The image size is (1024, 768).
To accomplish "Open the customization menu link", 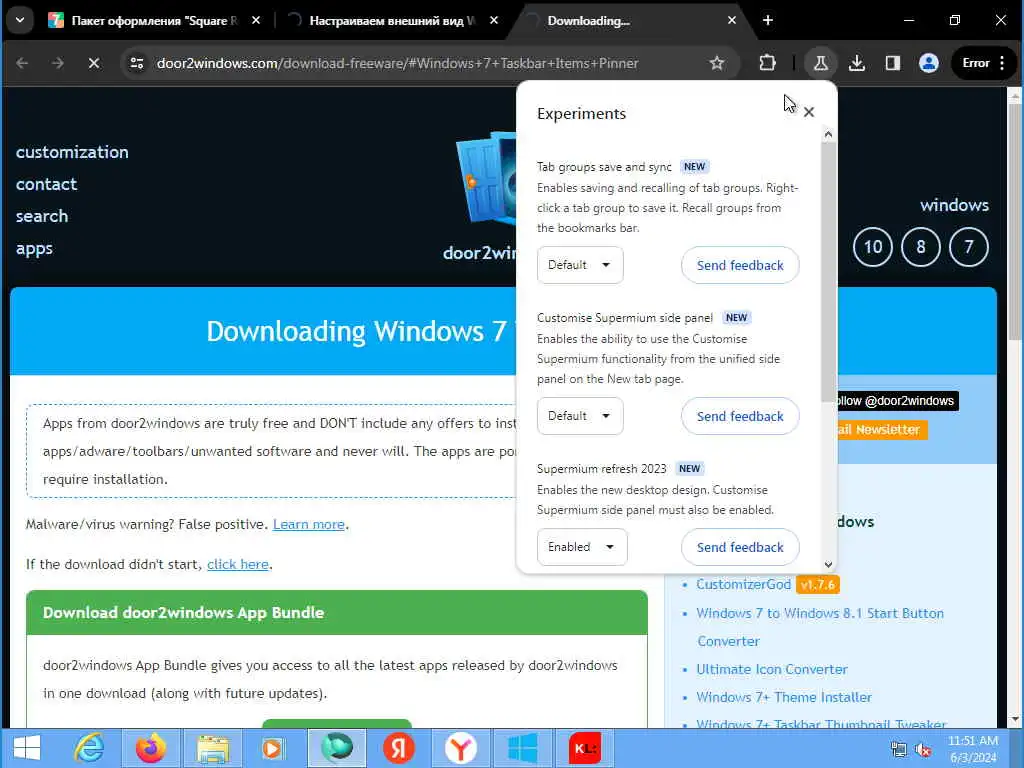I will (72, 152).
